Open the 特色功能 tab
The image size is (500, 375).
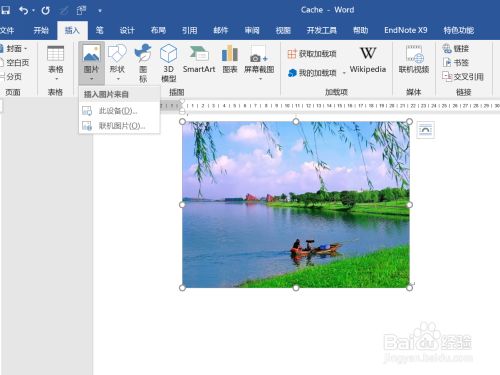click(x=459, y=30)
